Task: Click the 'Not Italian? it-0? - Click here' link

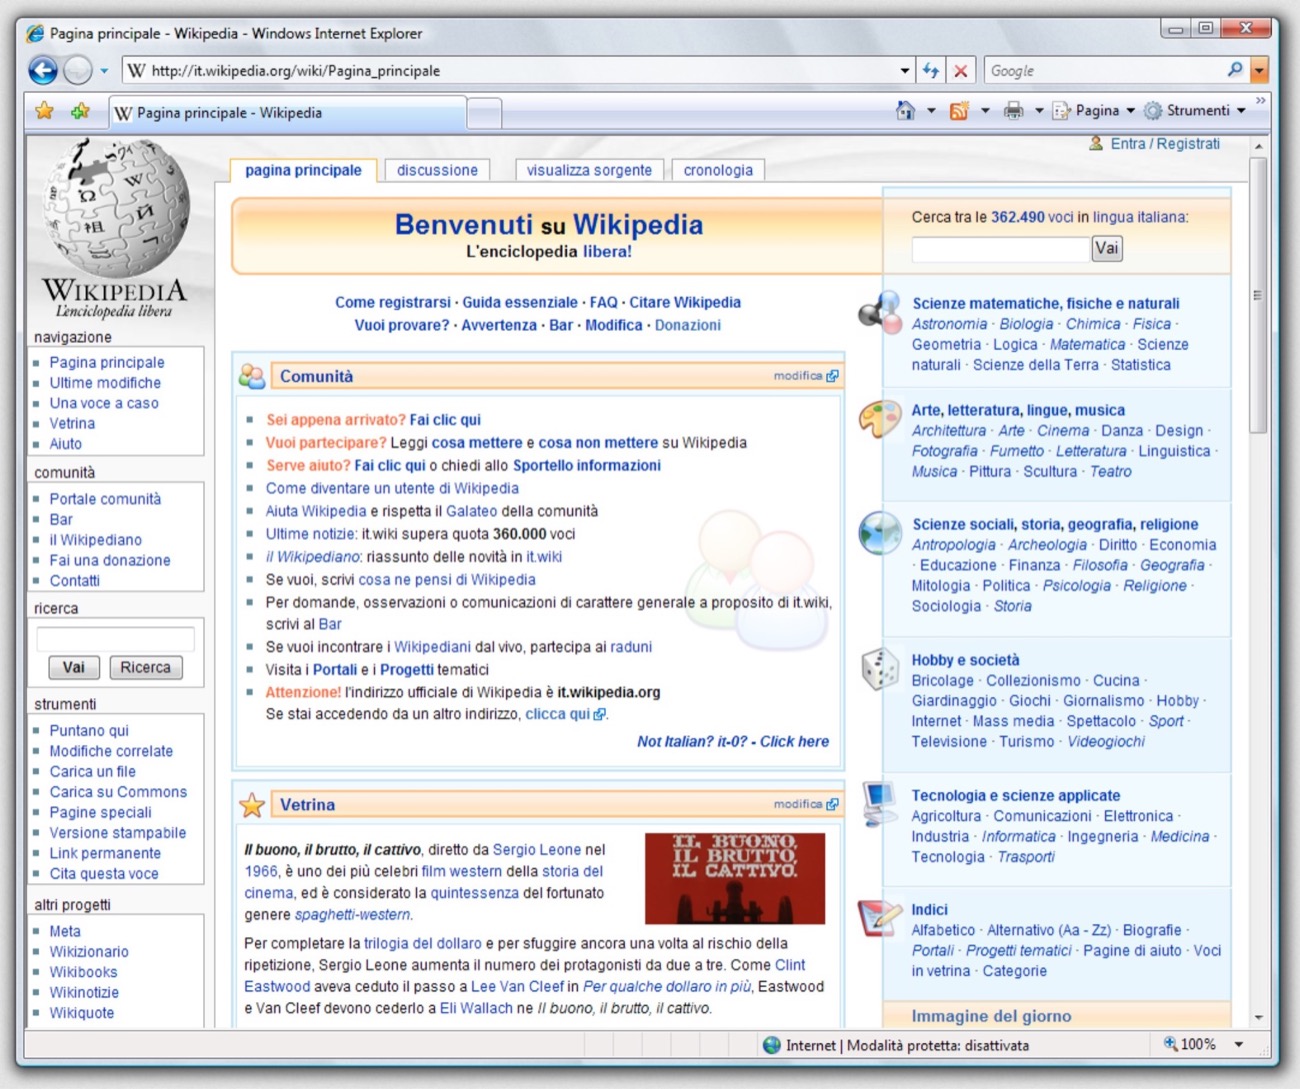Action: tap(733, 741)
